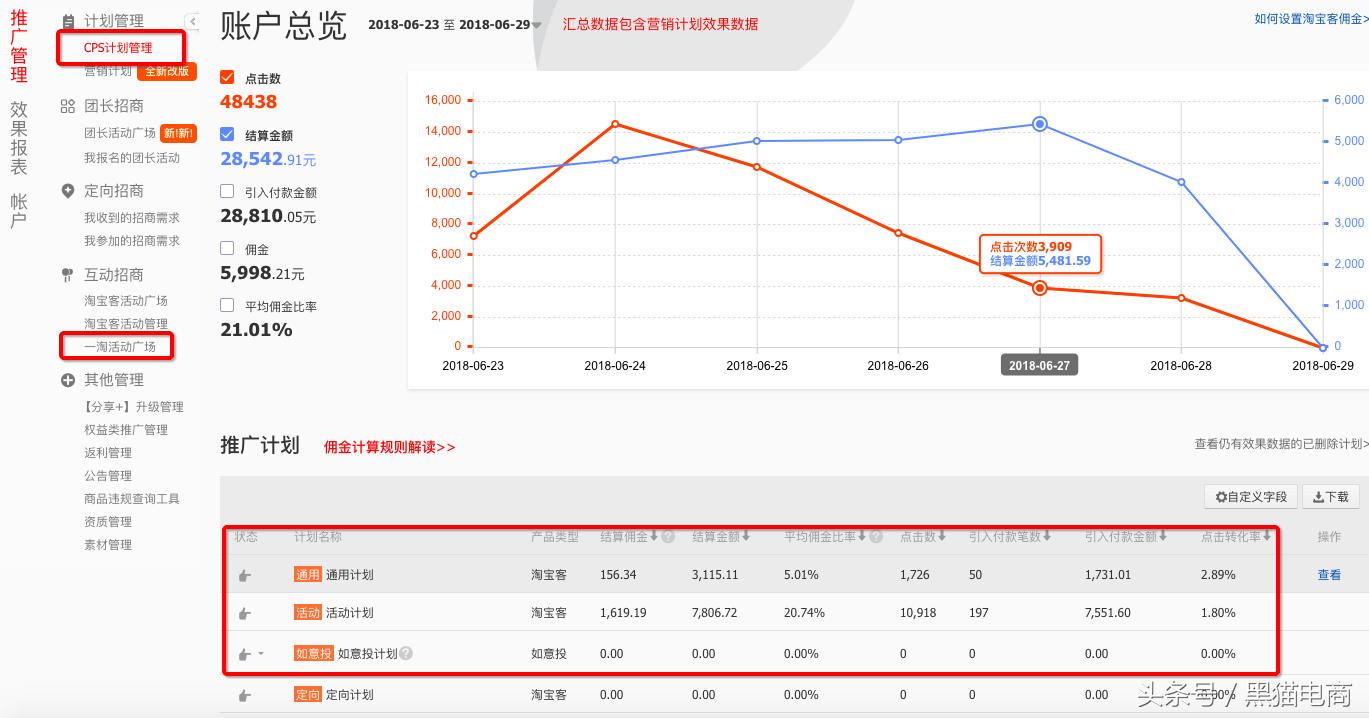Image resolution: width=1369 pixels, height=718 pixels.
Task: Click the gear icon on 自定义字段 button
Action: (1220, 496)
